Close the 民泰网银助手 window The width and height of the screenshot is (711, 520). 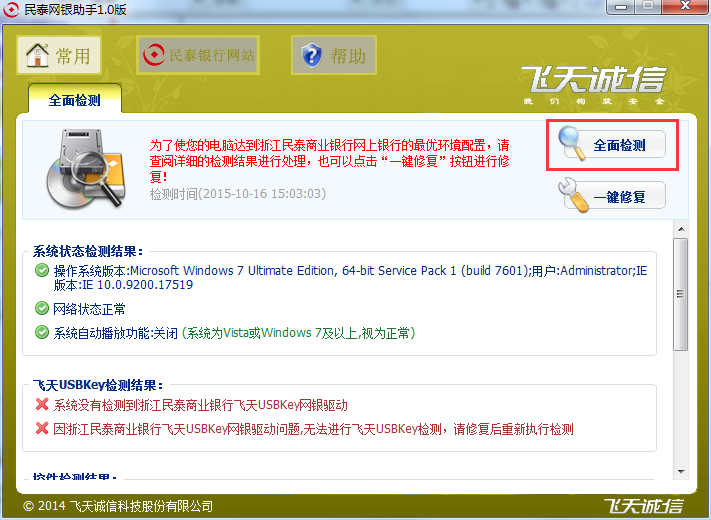[685, 6]
